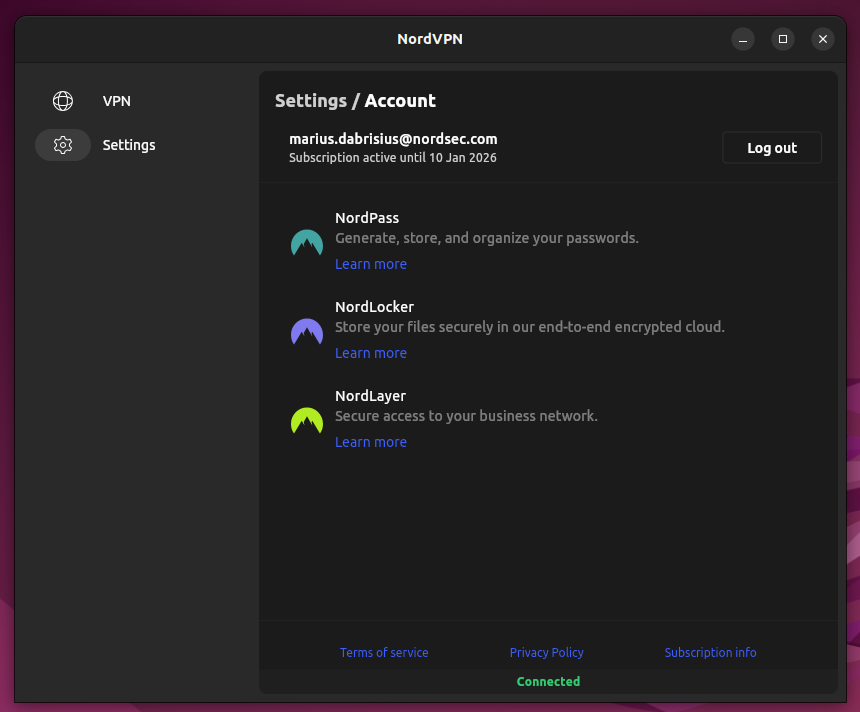The image size is (860, 712).
Task: Go back via the Settings breadcrumb
Action: 310,101
